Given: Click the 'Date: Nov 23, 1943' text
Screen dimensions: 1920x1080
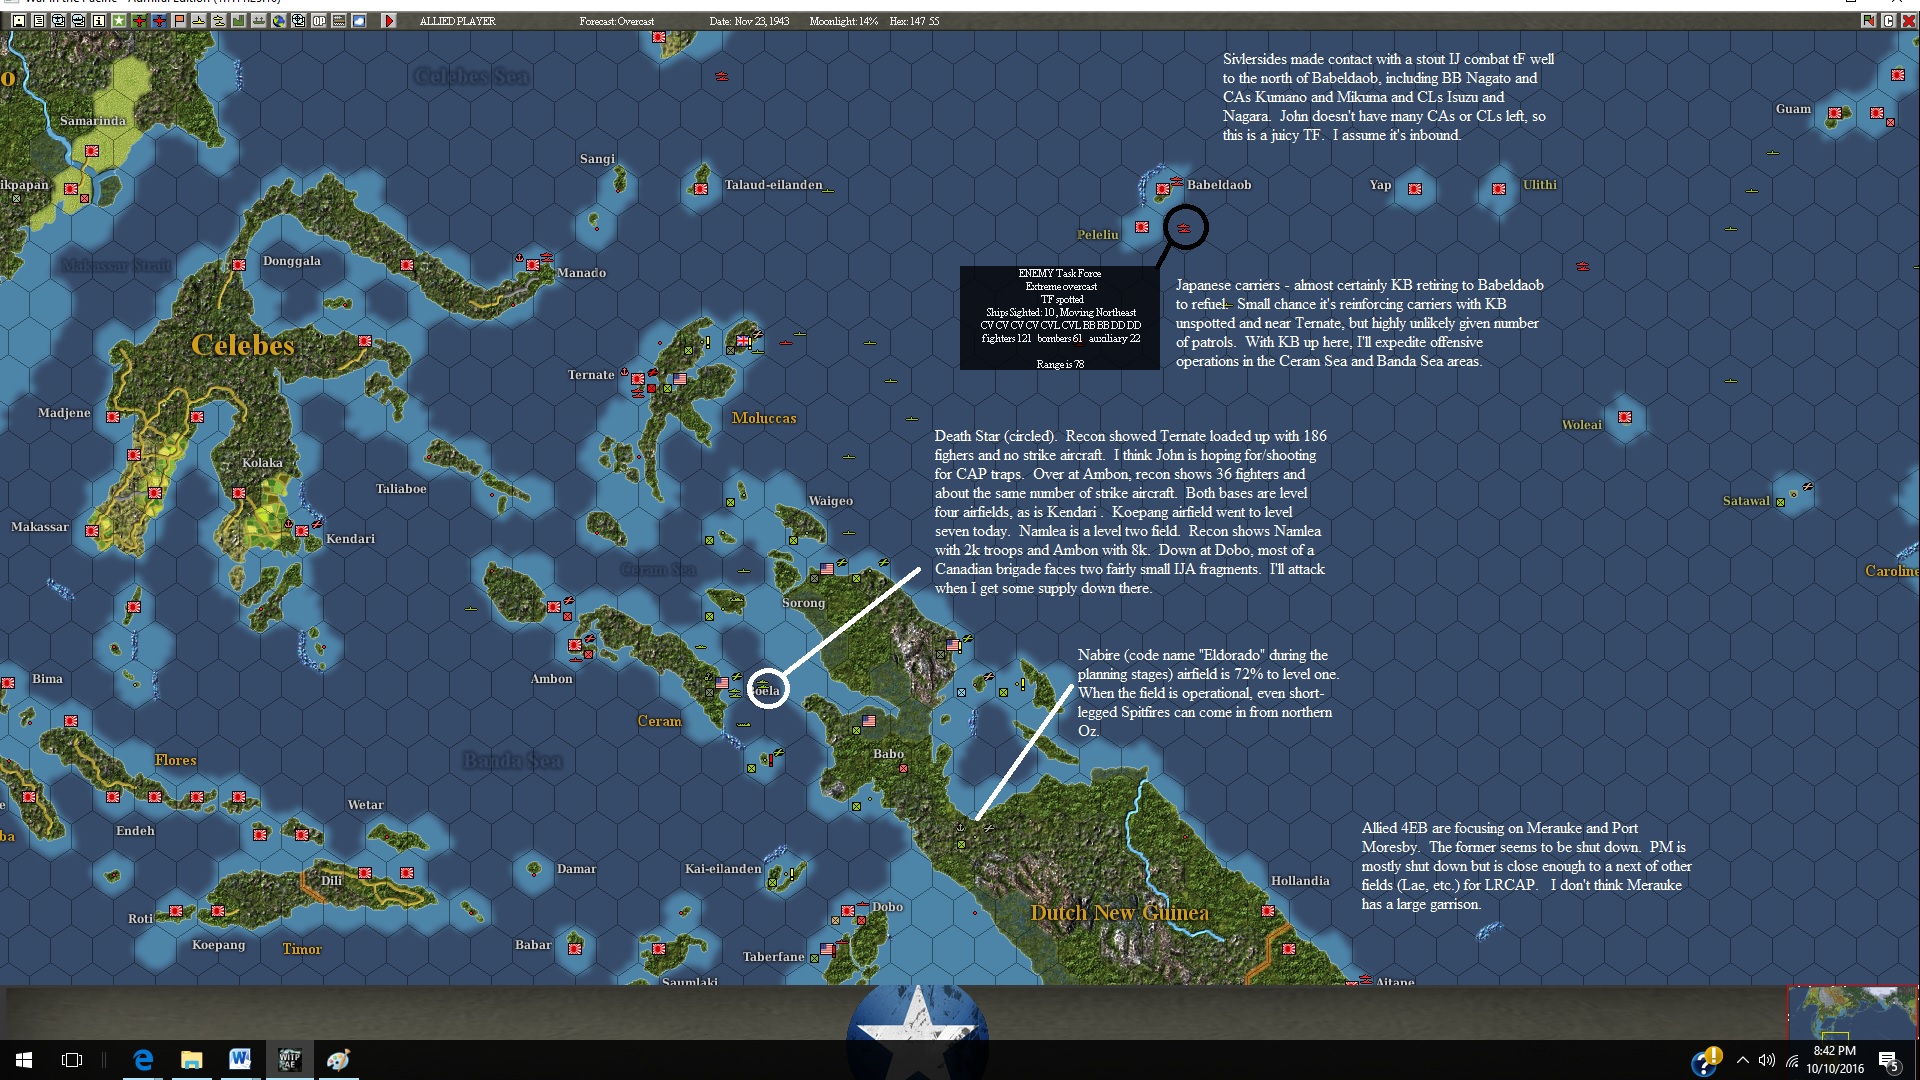Looking at the screenshot, I should coord(749,21).
